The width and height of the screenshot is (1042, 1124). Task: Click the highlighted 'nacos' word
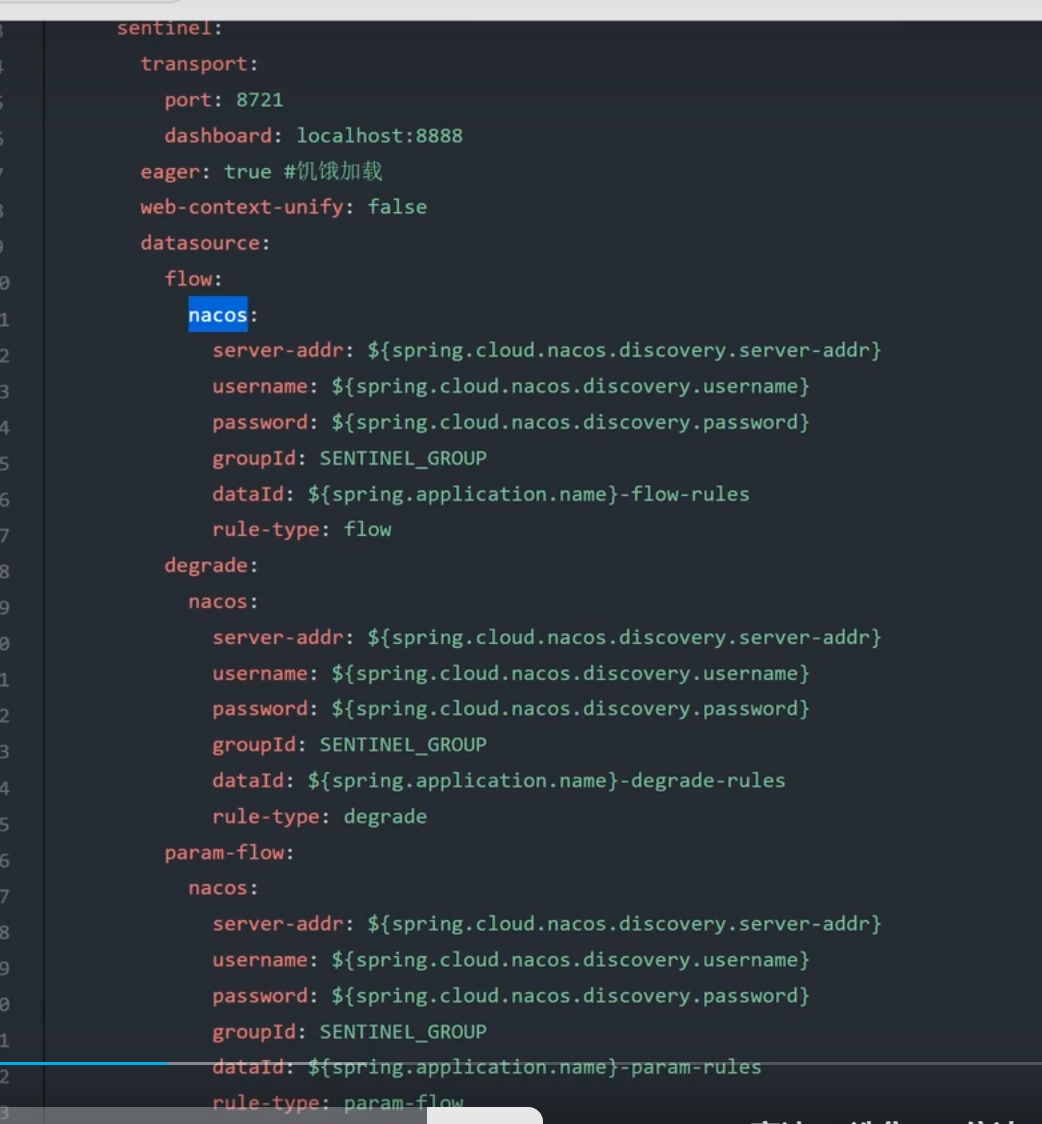(x=218, y=315)
